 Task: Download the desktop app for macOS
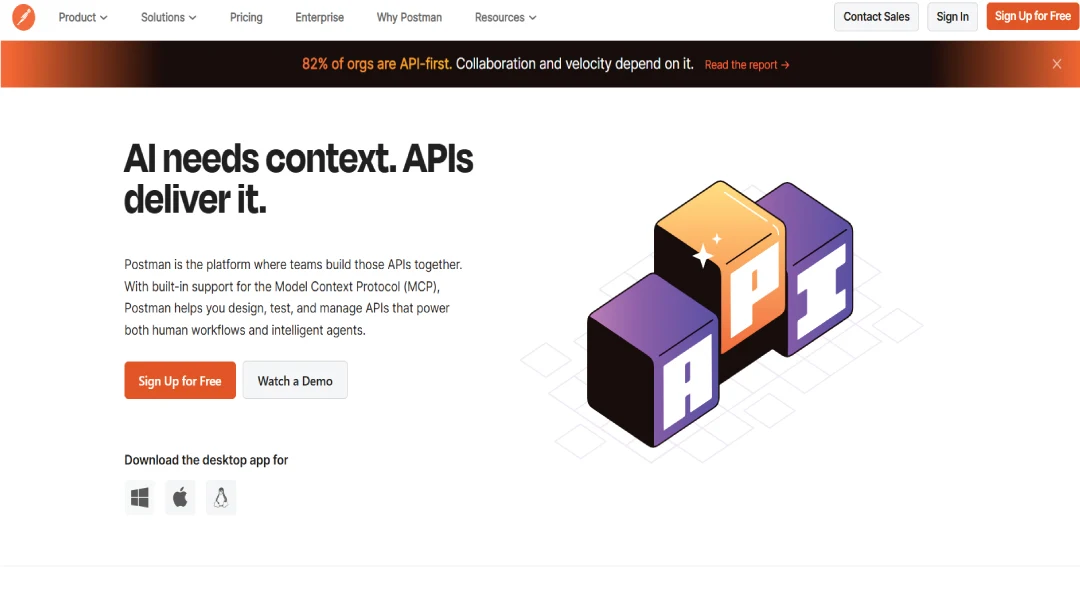[x=180, y=497]
